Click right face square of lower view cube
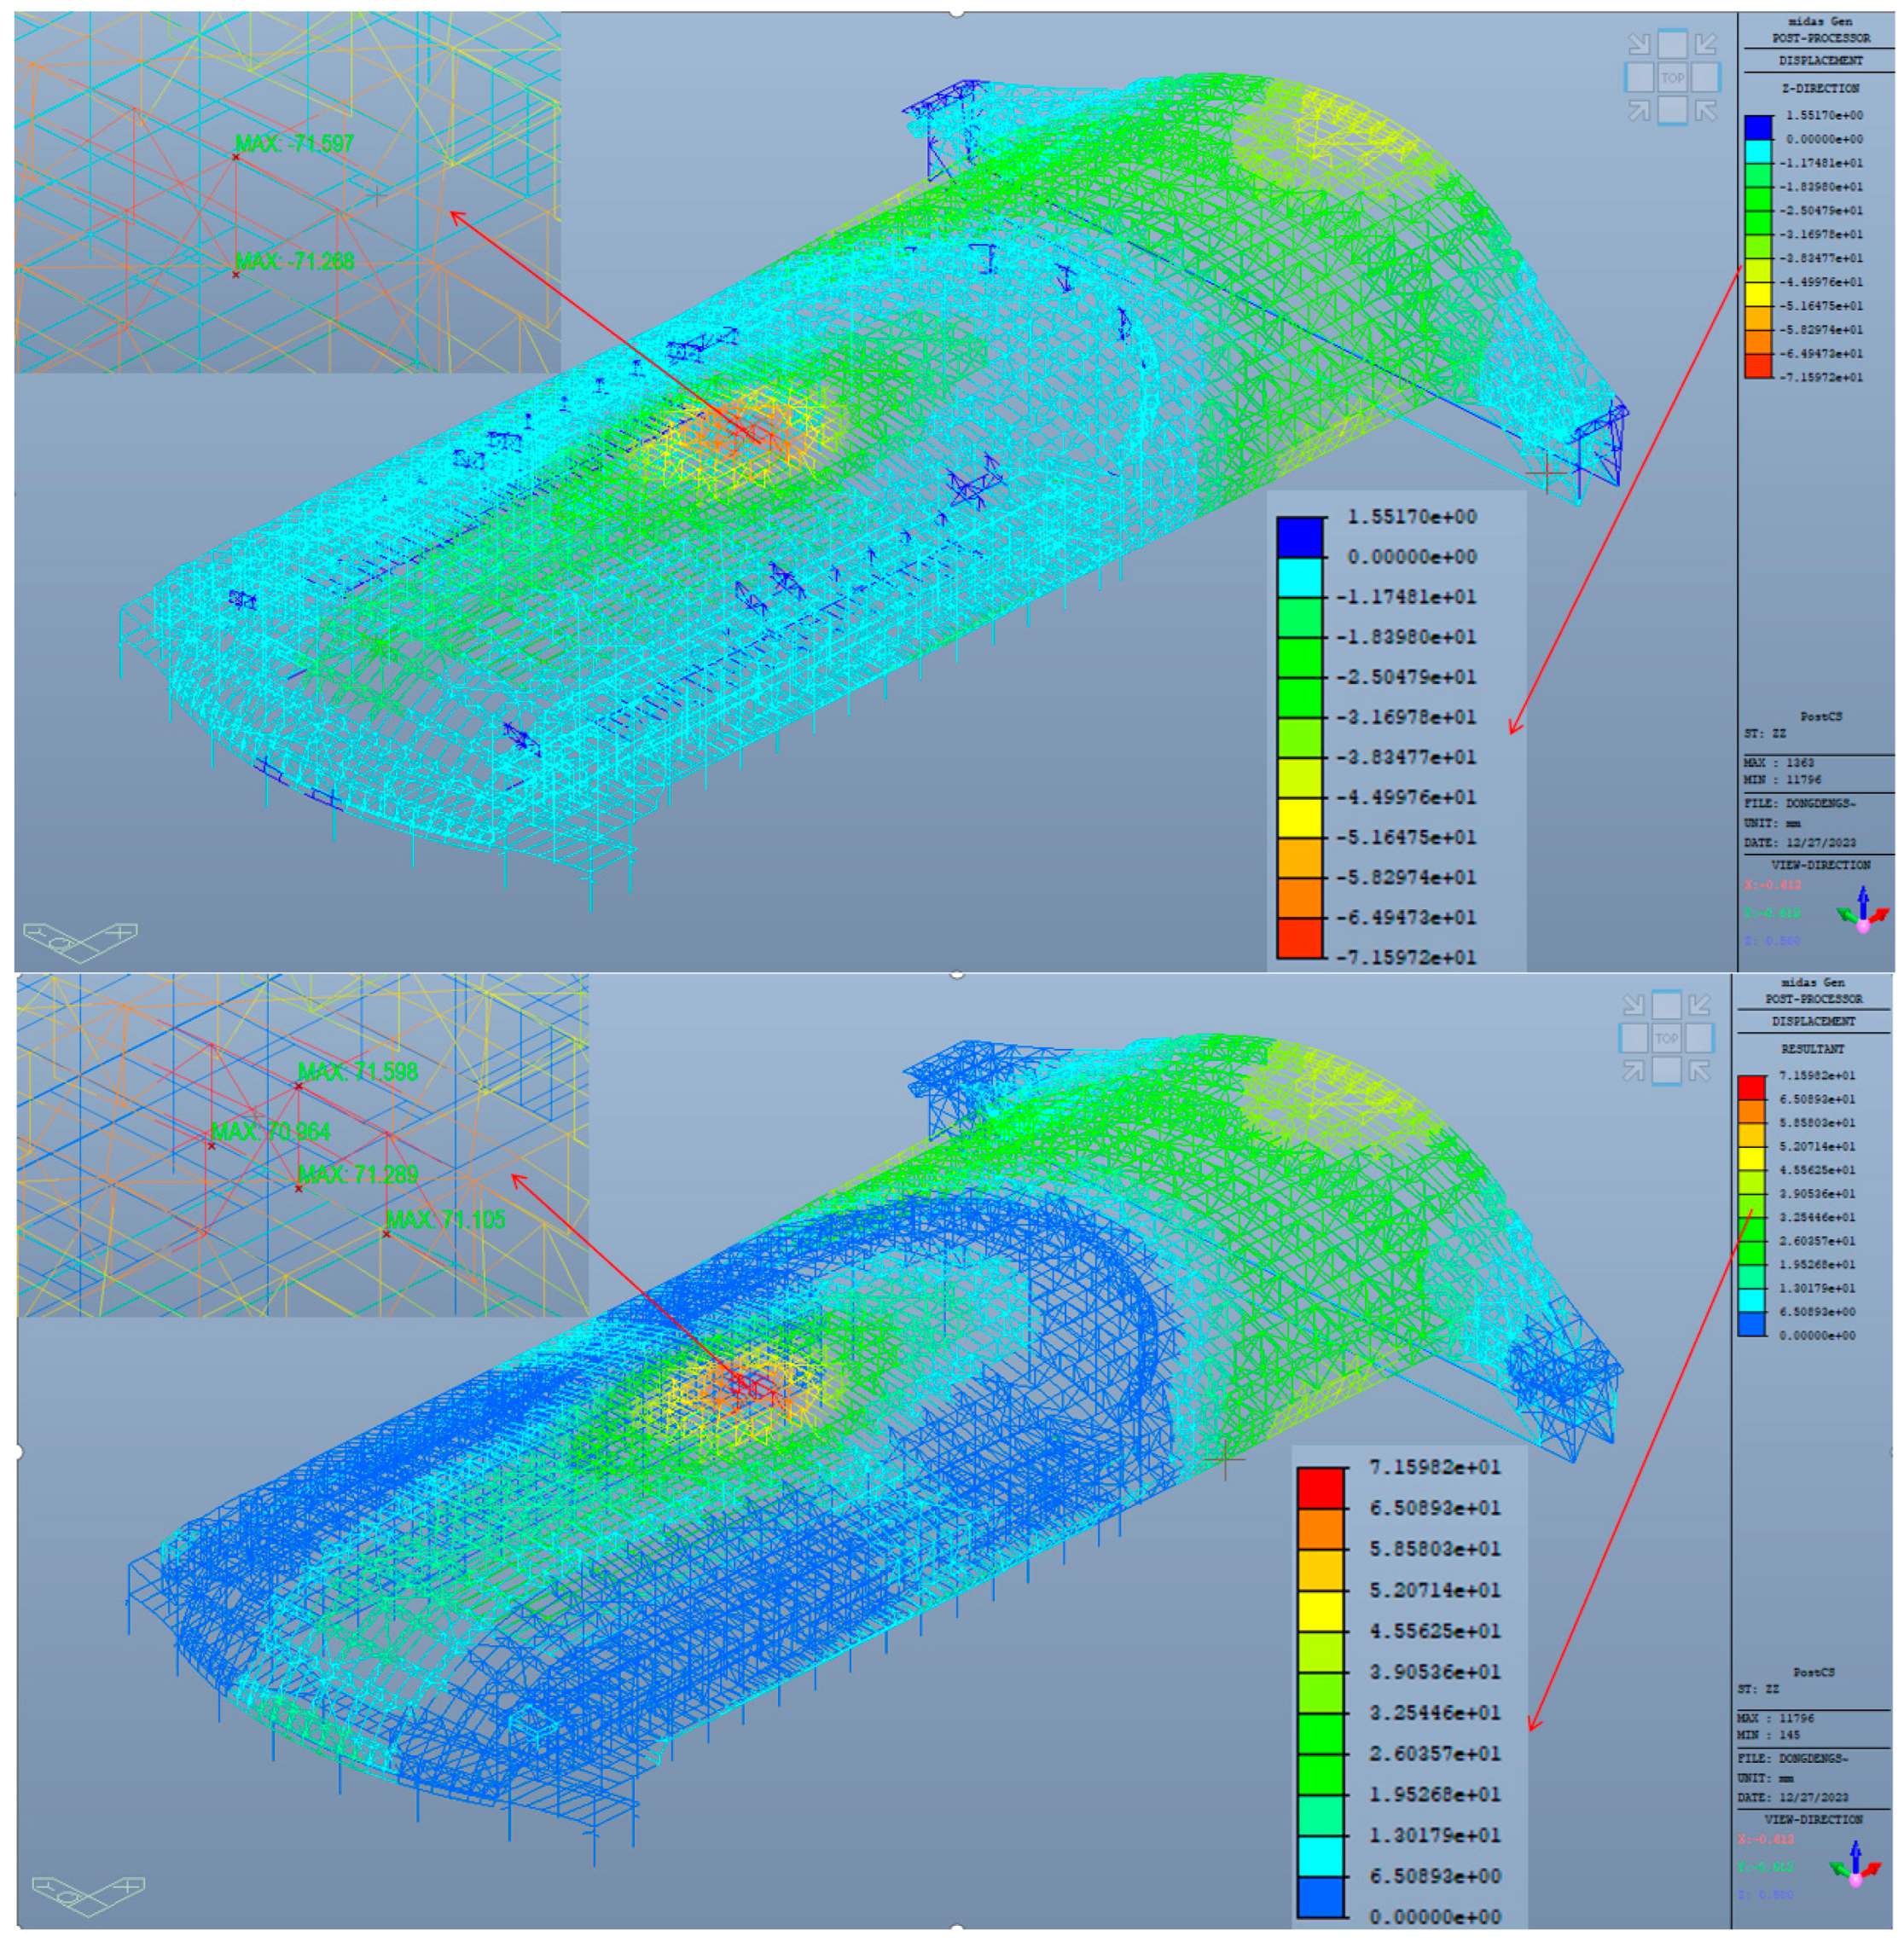The height and width of the screenshot is (1942, 1904). 1699,1038
